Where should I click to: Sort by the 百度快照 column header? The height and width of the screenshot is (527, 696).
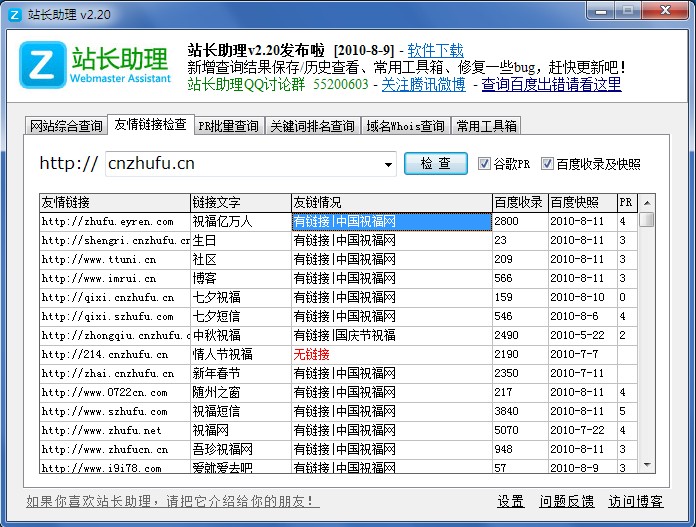point(583,202)
